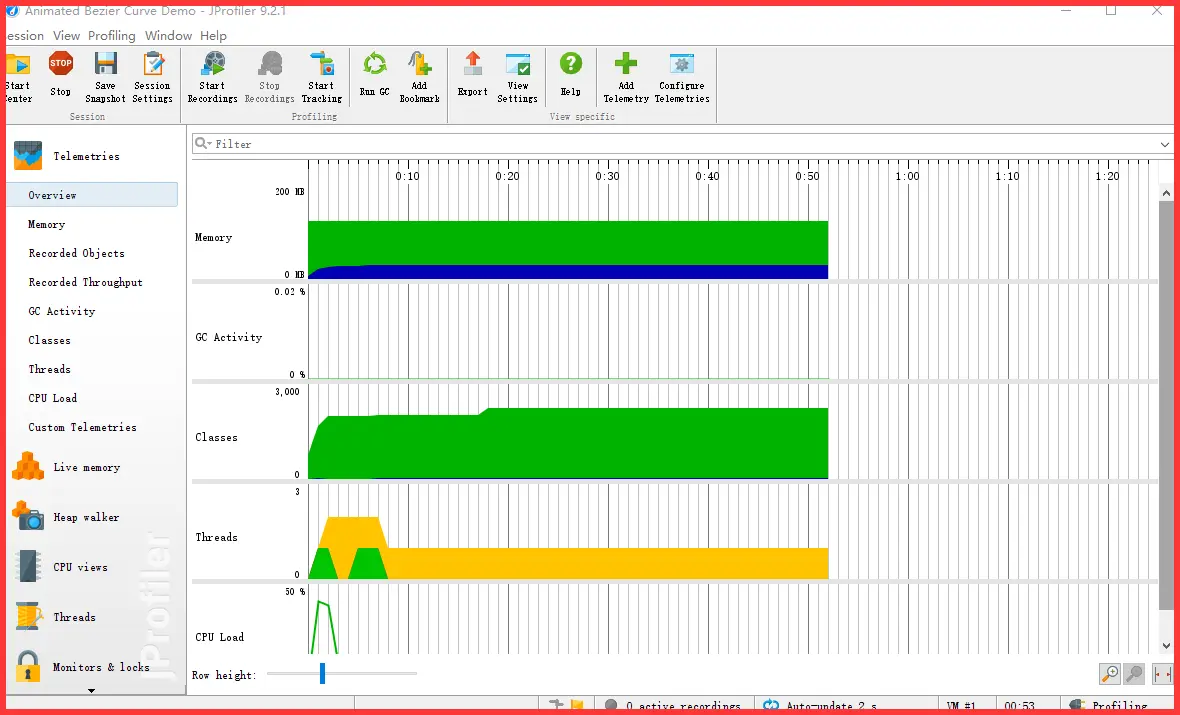Zoom in on the timeline
Screen dimensions: 1180x715
1110,674
